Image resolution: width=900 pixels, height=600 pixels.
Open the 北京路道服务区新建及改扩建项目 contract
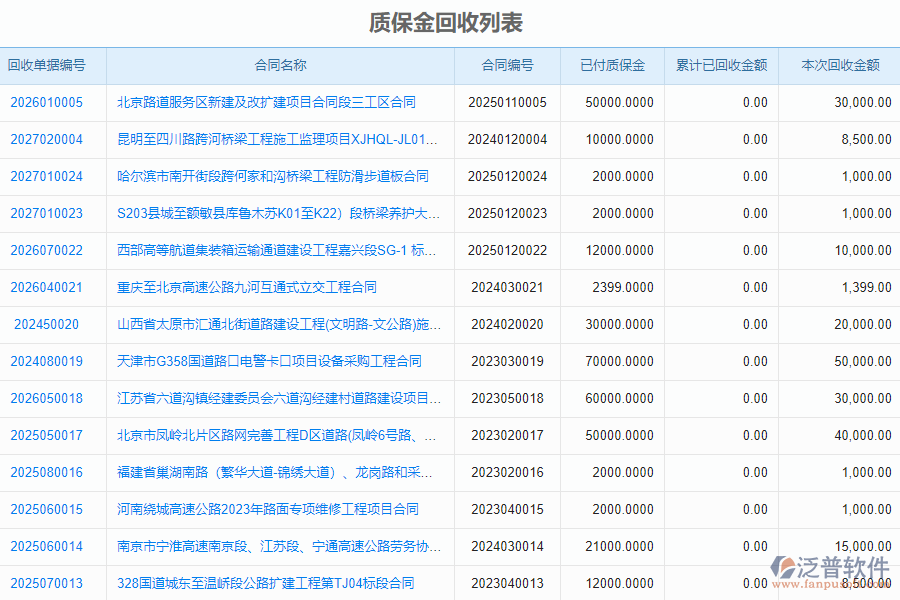pos(268,102)
